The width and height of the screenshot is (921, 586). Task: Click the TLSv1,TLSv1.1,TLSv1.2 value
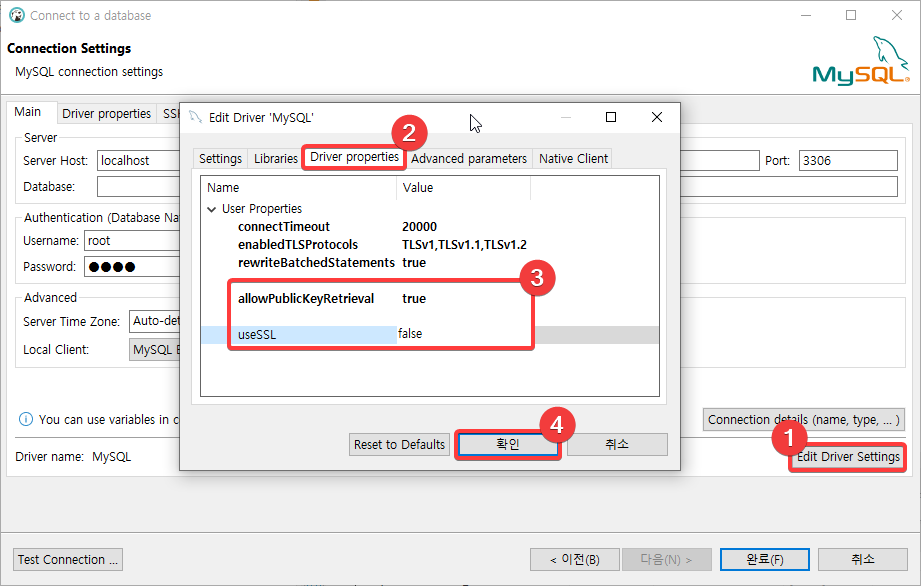click(x=464, y=245)
